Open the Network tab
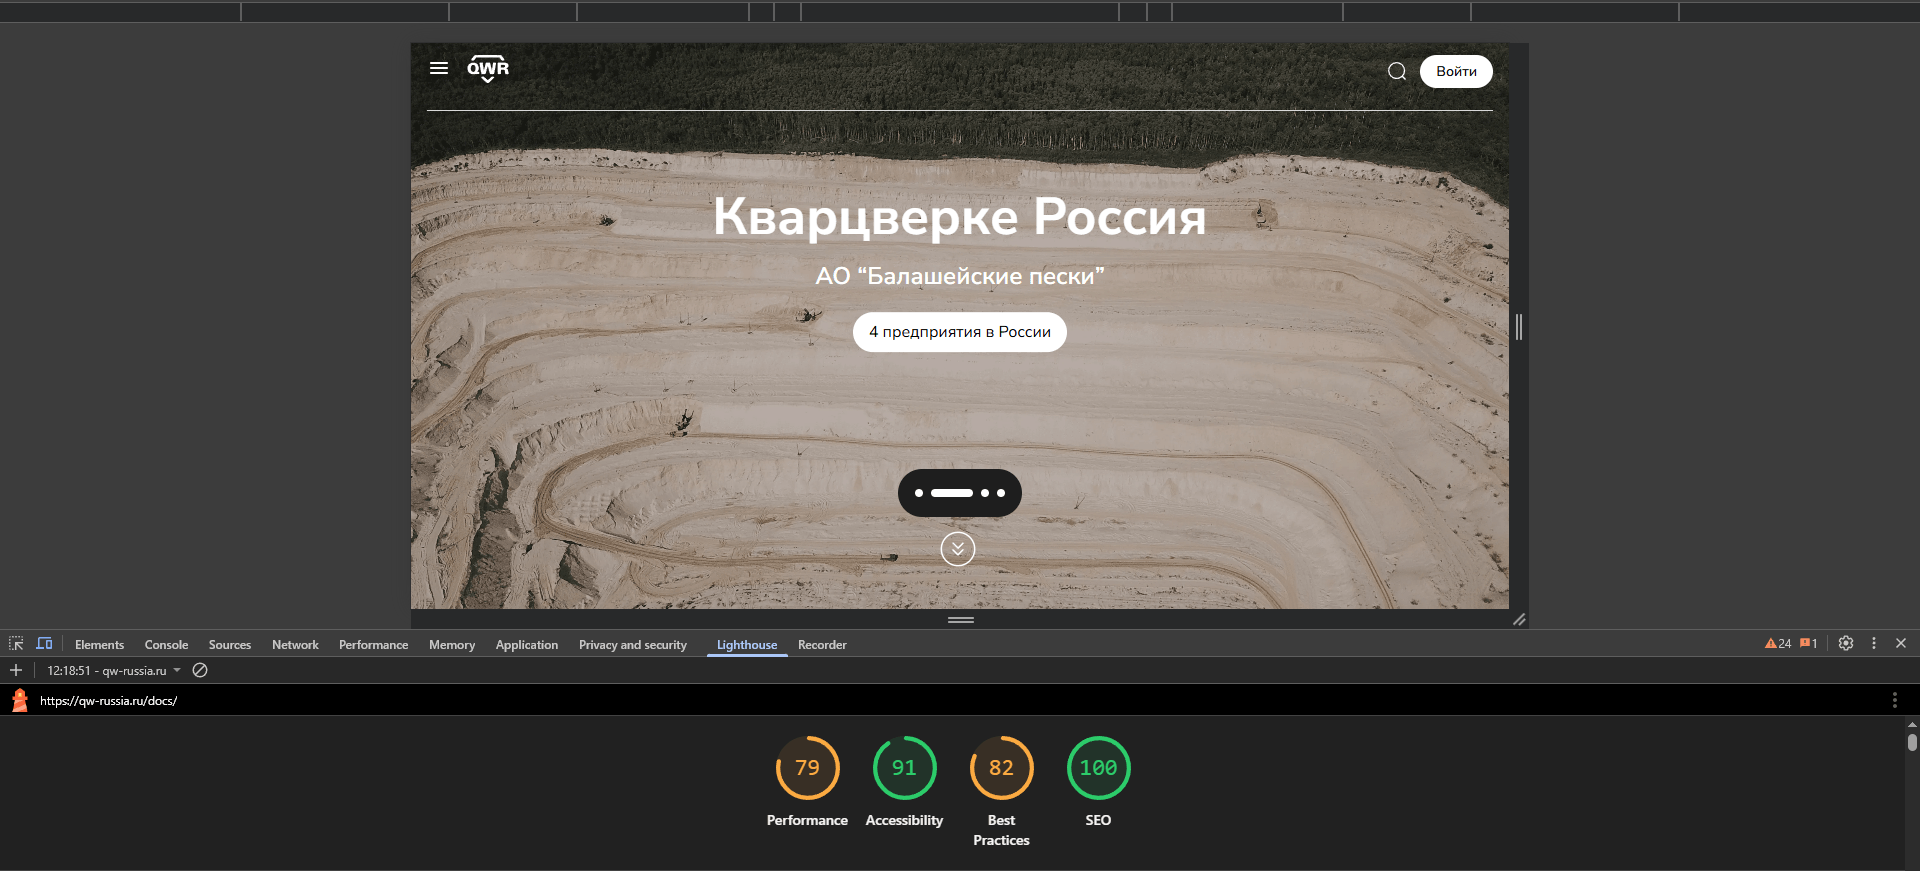The width and height of the screenshot is (1920, 871). (295, 645)
